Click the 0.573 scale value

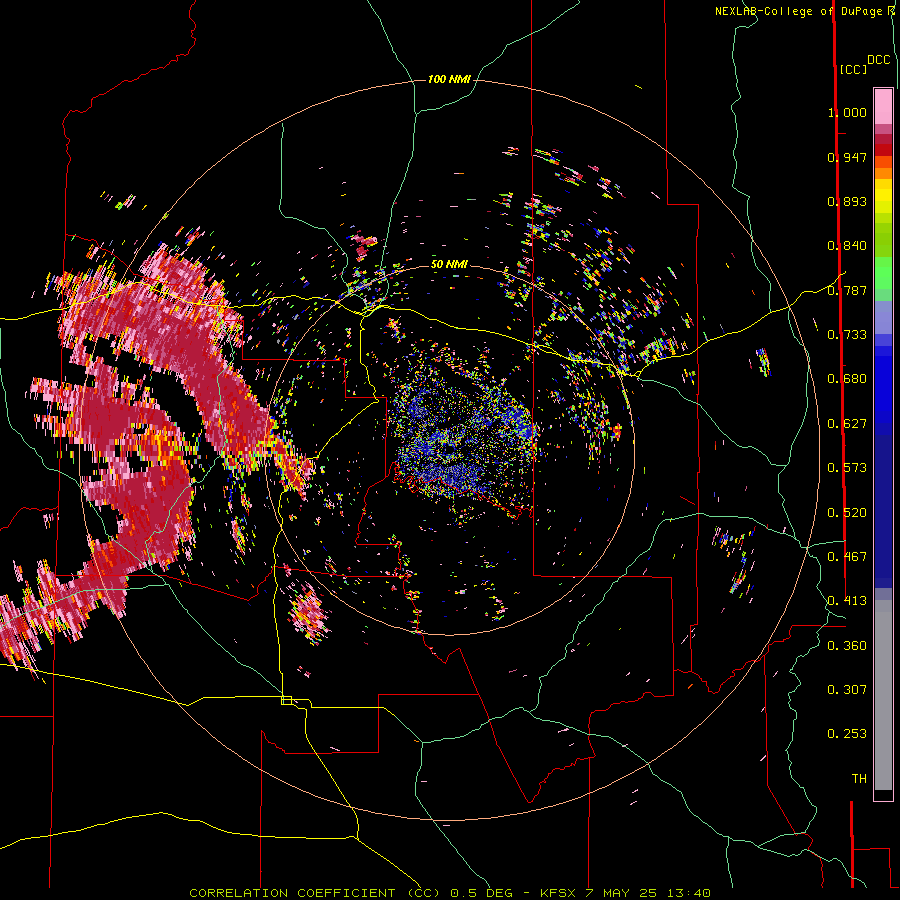coord(847,468)
